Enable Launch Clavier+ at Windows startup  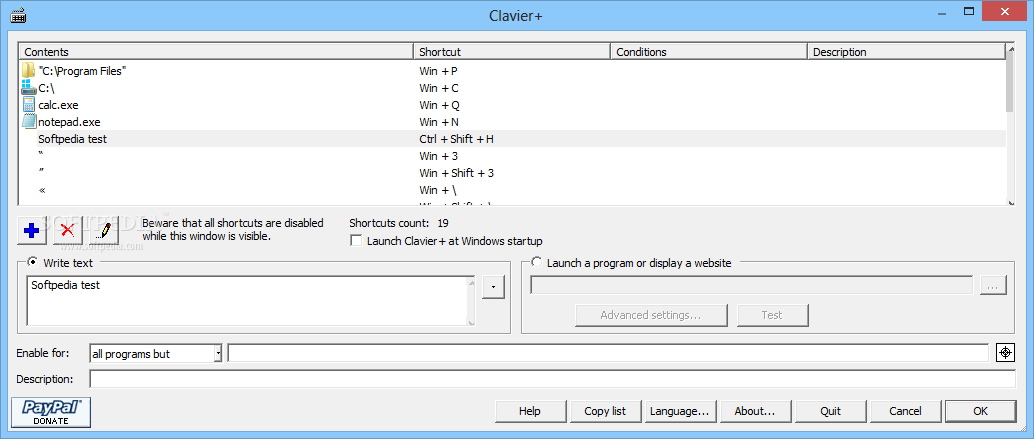pos(356,241)
